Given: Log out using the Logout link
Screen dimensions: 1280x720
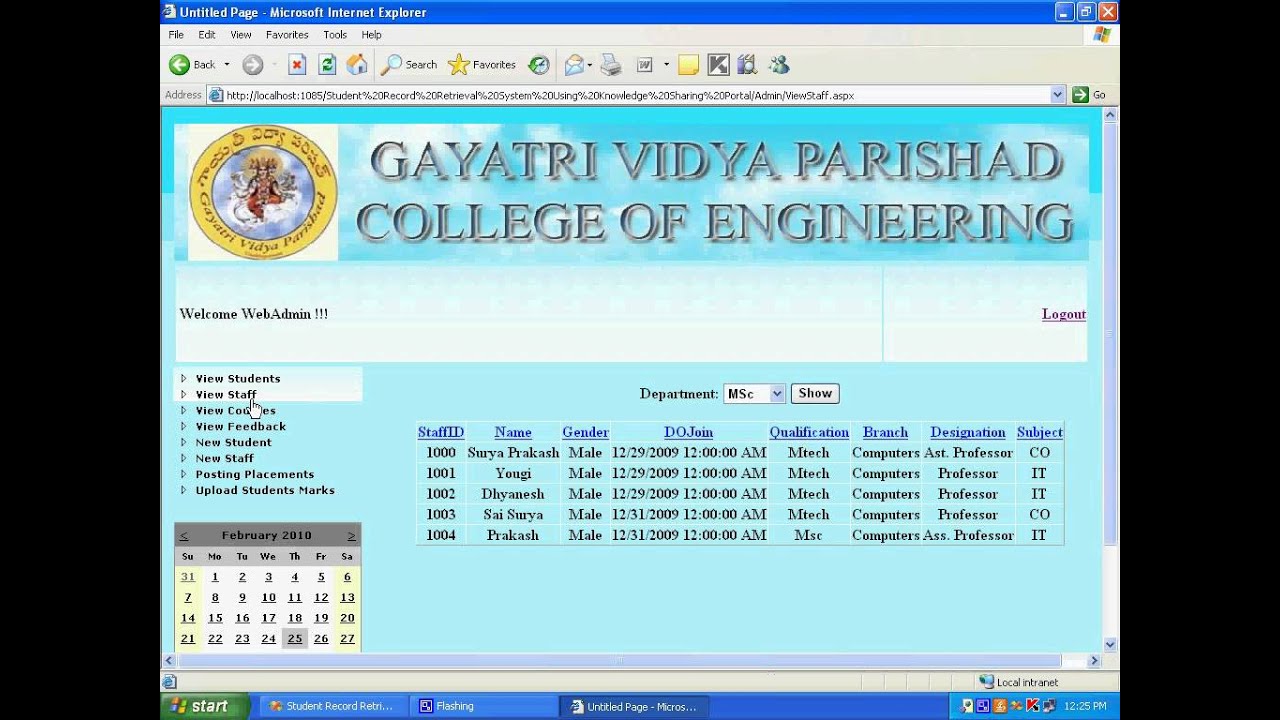Looking at the screenshot, I should click(1063, 314).
